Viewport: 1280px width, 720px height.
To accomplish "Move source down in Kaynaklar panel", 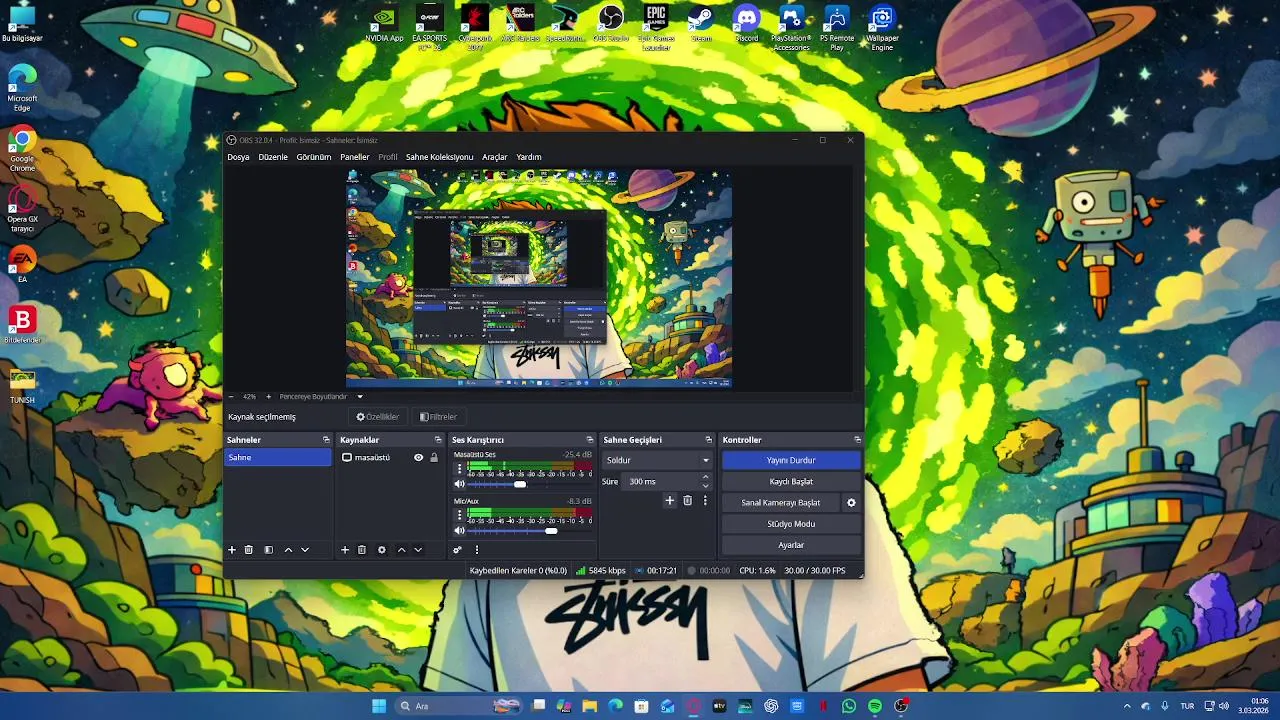I will click(x=418, y=550).
